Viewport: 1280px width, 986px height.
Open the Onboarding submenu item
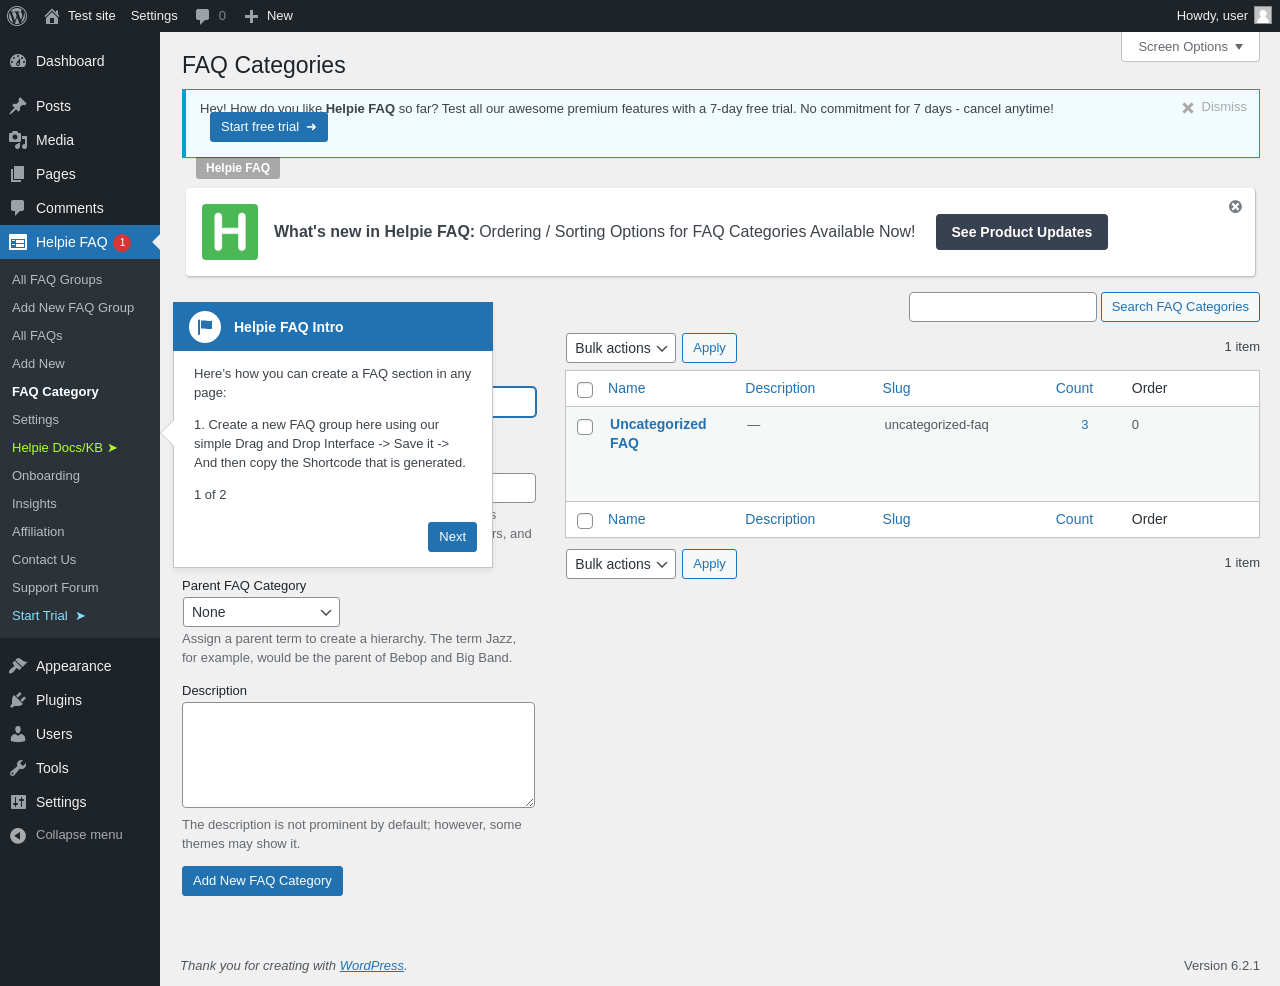click(x=46, y=476)
